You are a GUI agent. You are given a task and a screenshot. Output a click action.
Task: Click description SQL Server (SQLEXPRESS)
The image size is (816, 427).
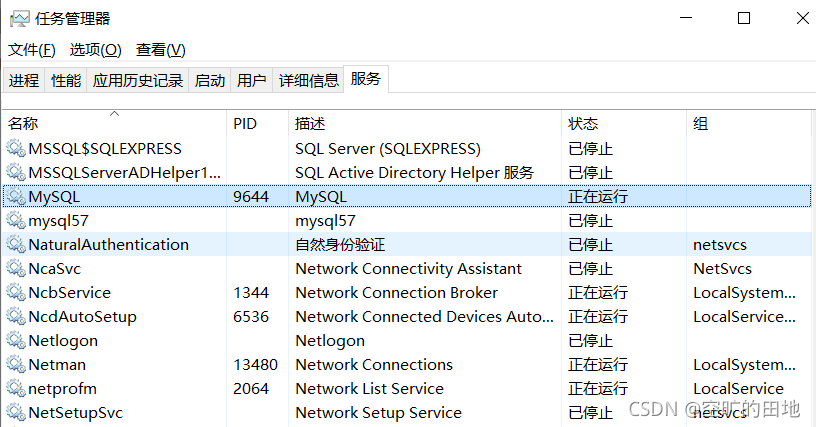click(388, 149)
